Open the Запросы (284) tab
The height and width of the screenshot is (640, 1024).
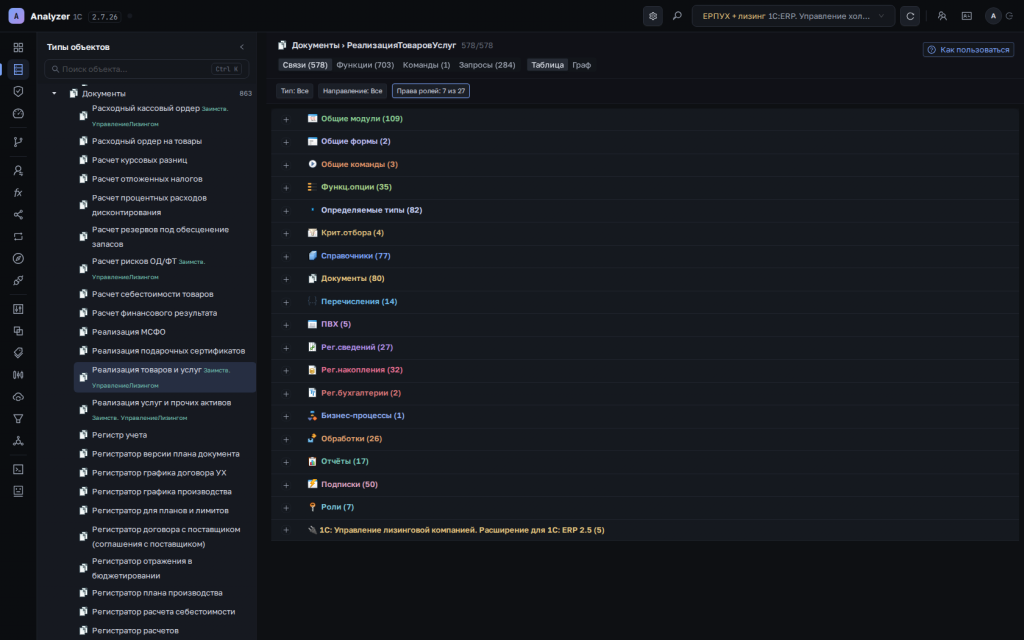487,65
